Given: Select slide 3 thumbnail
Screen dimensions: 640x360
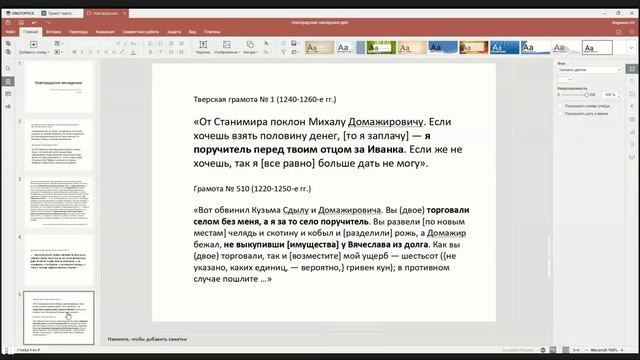Looking at the screenshot, I should click(59, 202).
